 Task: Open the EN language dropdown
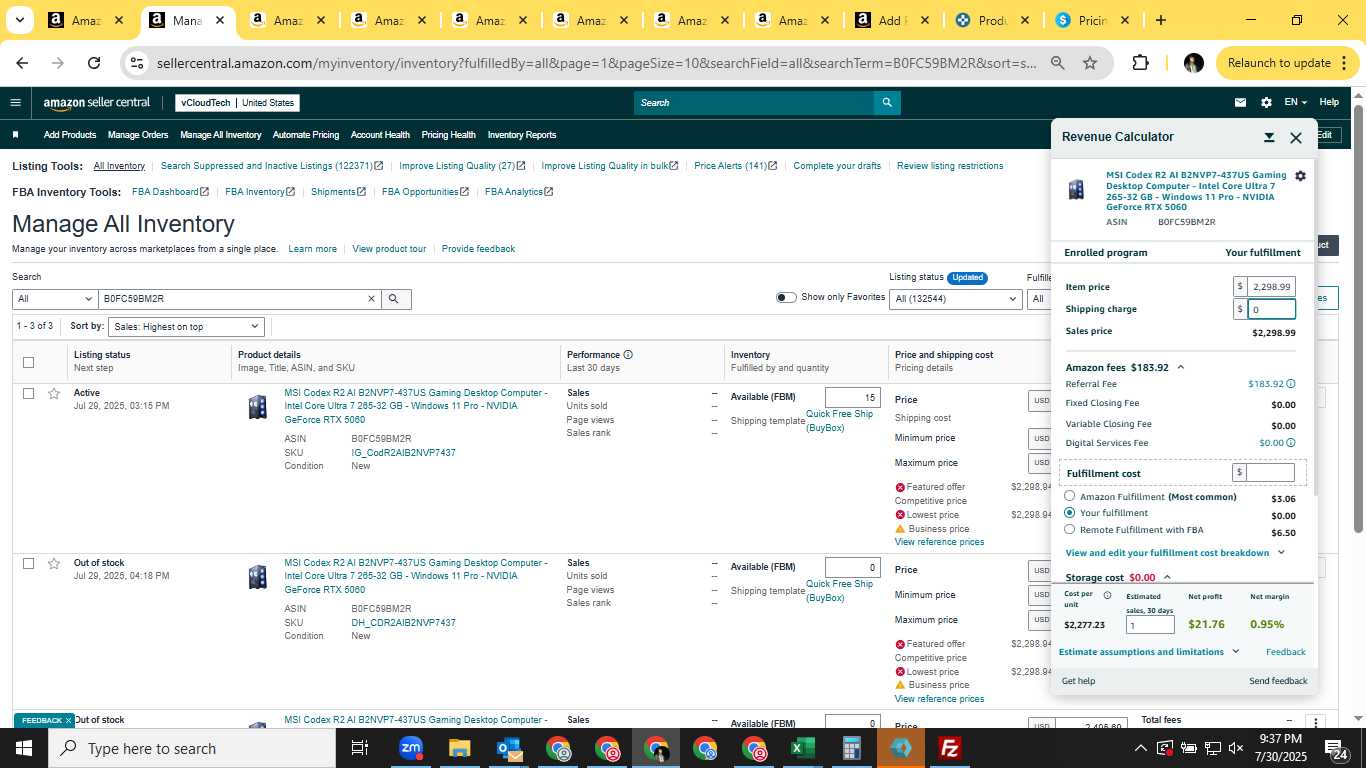(x=1296, y=102)
